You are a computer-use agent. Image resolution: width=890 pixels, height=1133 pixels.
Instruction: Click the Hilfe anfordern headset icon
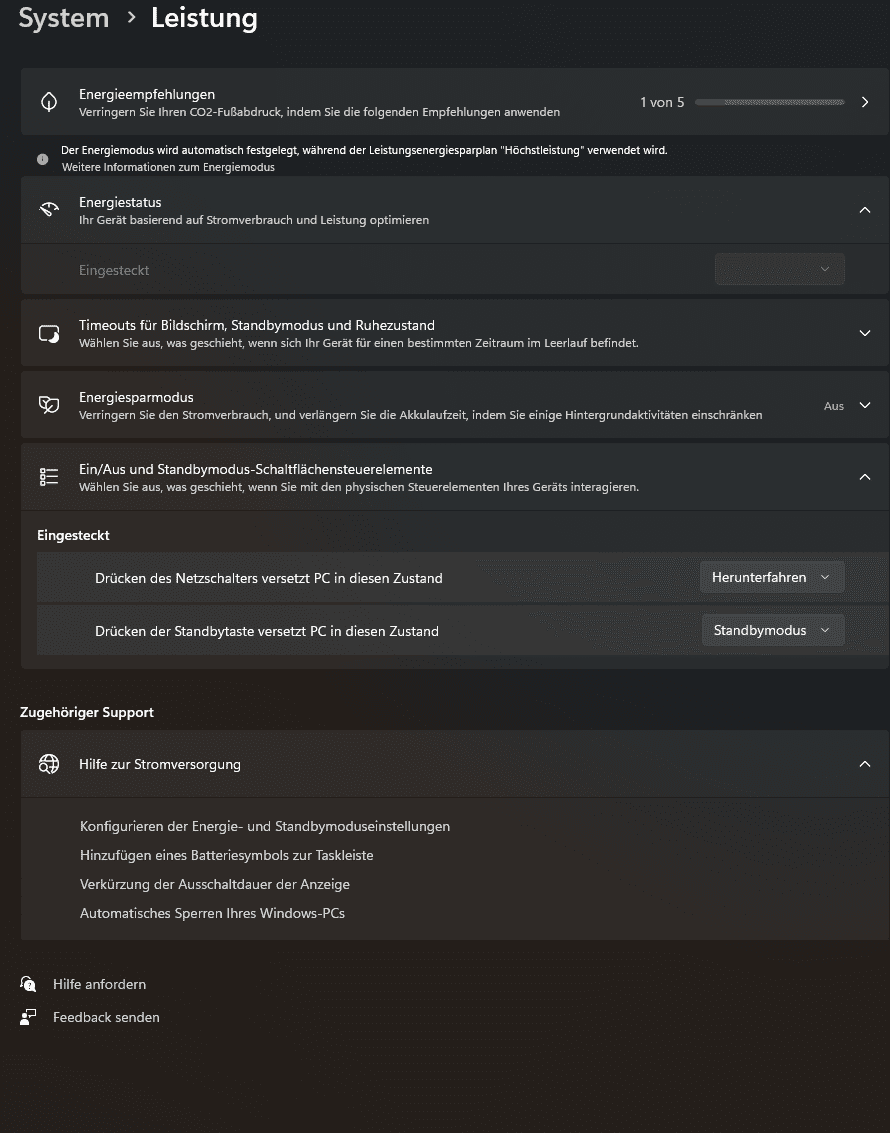(29, 984)
